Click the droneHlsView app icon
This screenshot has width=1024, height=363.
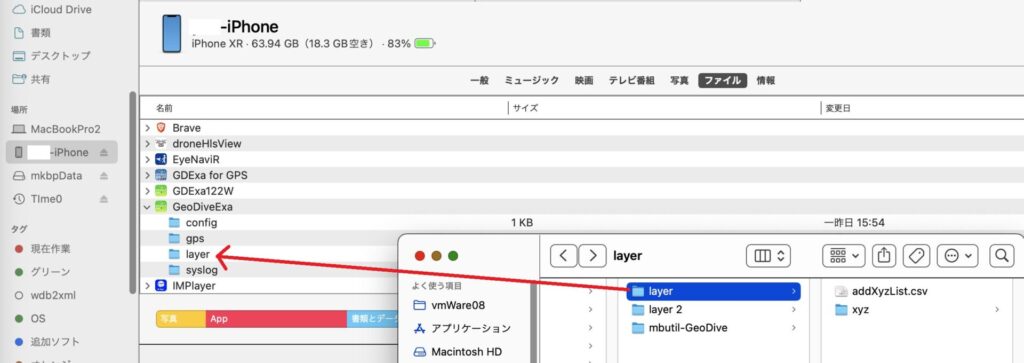pyautogui.click(x=161, y=144)
